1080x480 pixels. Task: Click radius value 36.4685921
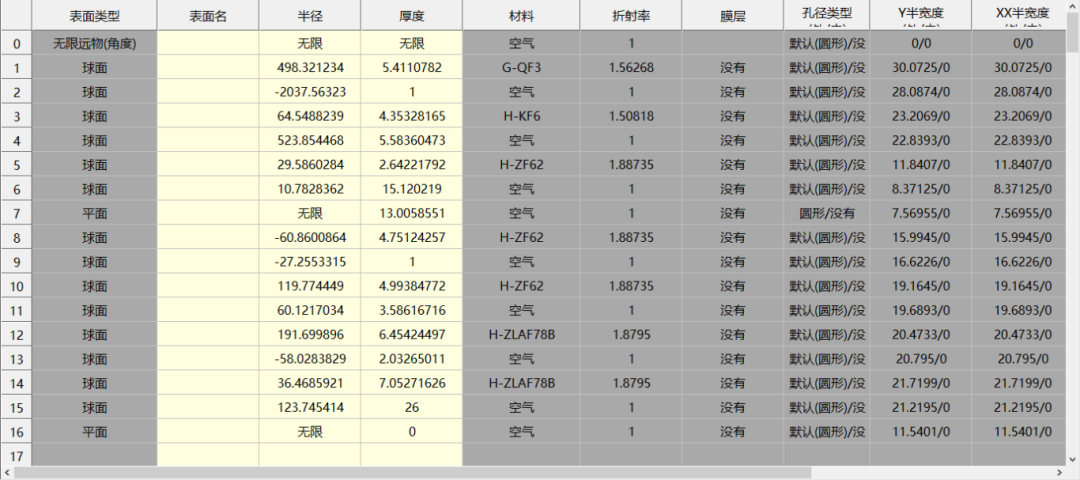(310, 383)
